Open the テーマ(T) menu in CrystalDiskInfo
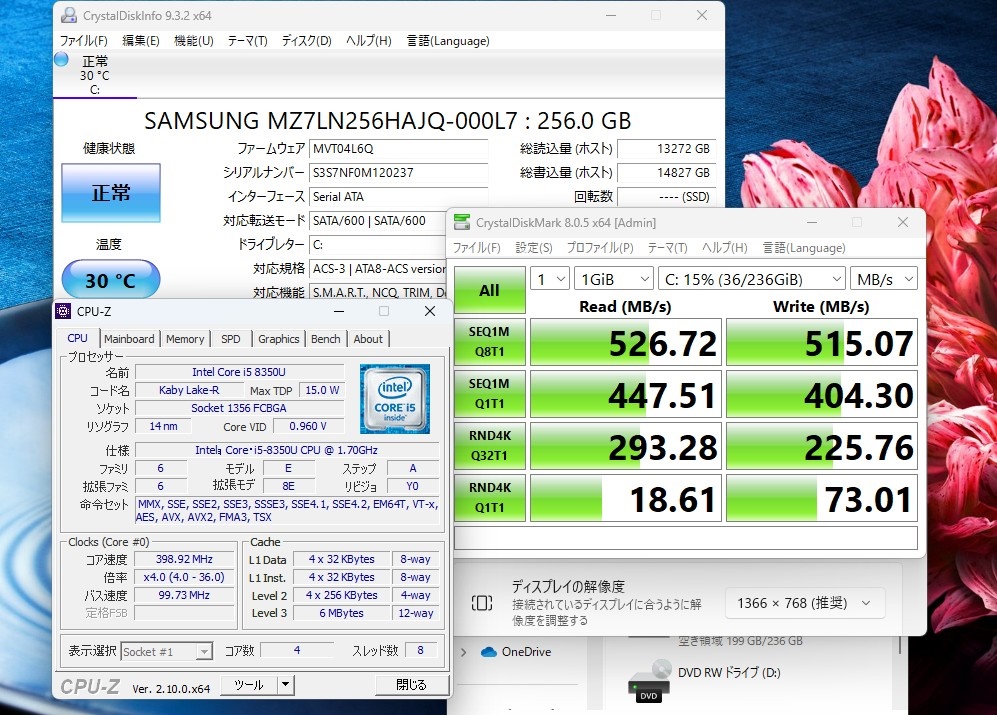 click(x=247, y=41)
